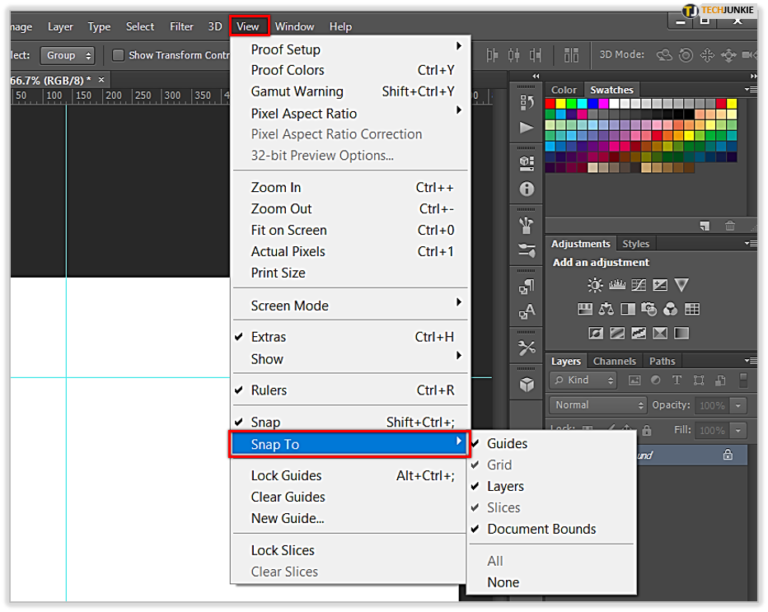The image size is (768, 612).
Task: Add a Hue/Saturation adjustment
Action: coord(585,309)
